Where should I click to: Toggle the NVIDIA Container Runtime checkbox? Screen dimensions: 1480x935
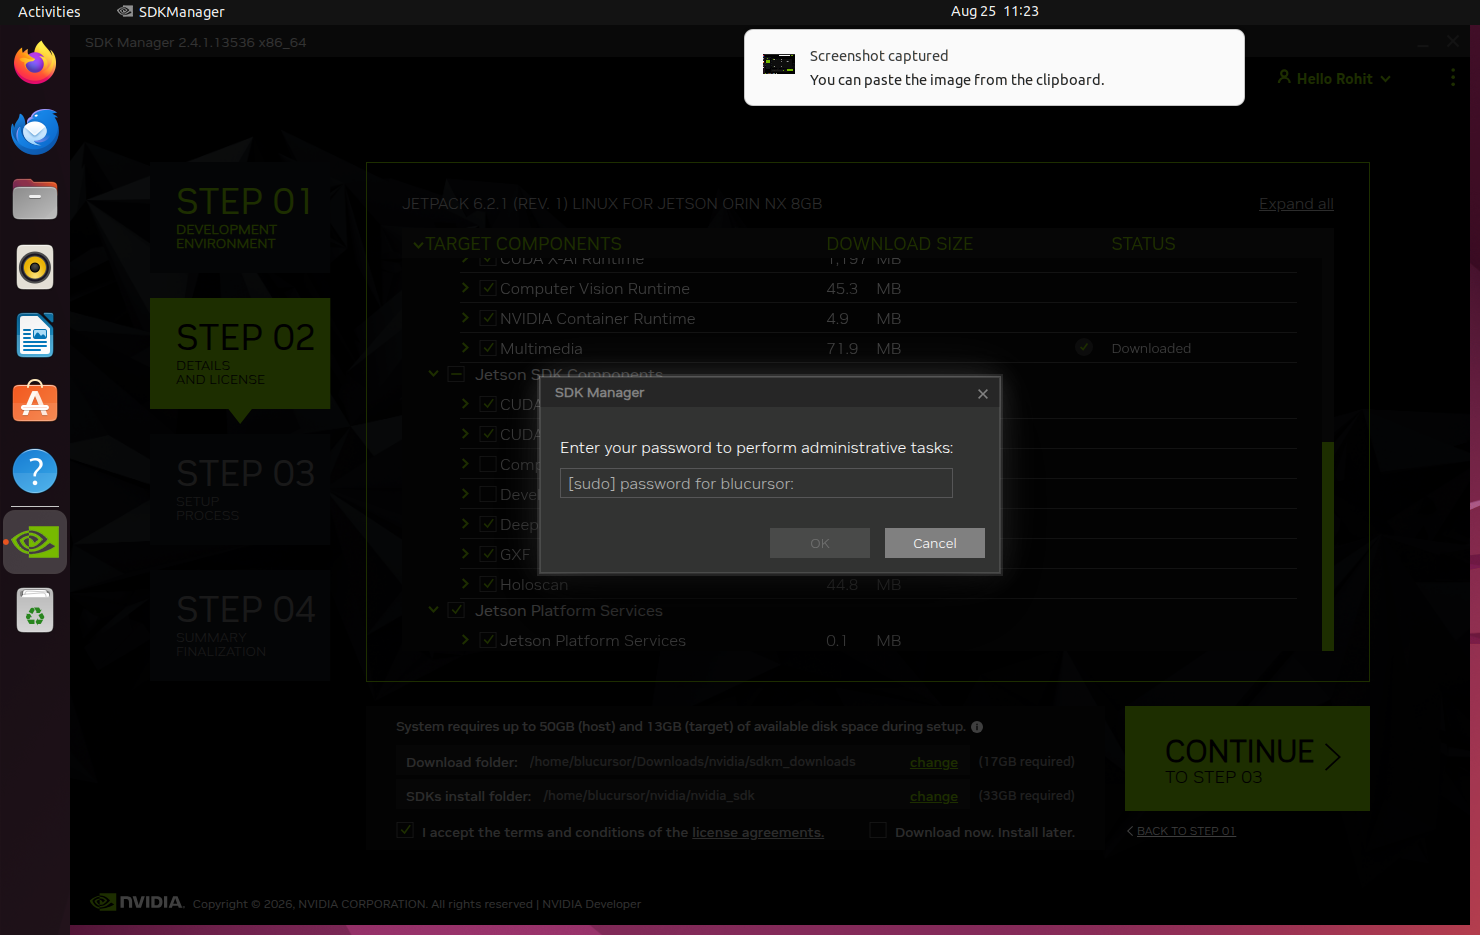coord(488,318)
